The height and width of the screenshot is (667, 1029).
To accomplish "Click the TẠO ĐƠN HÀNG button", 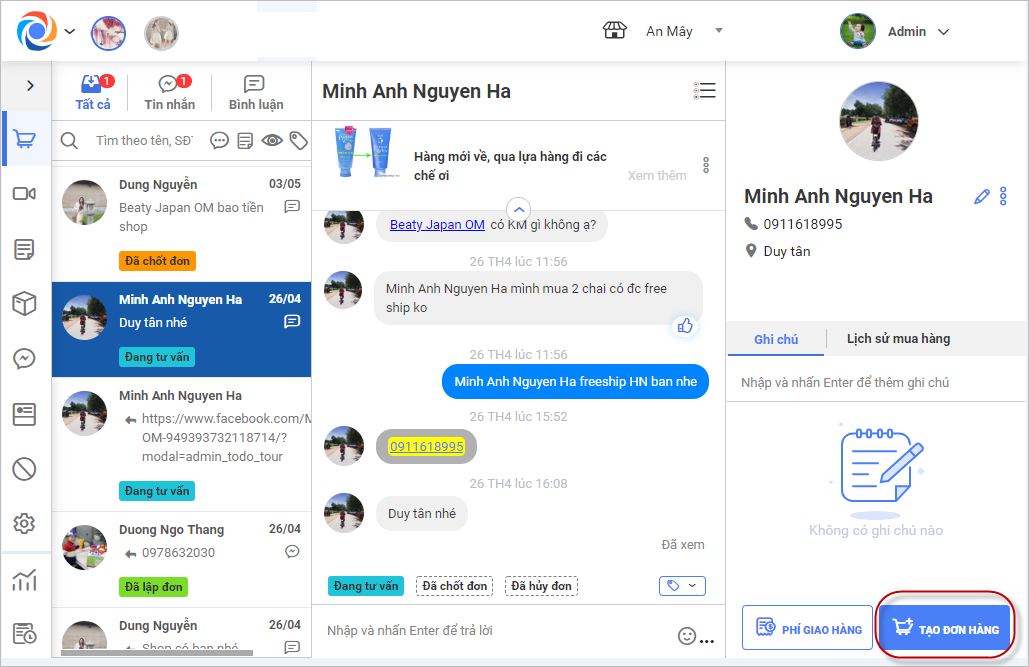I will 945,628.
